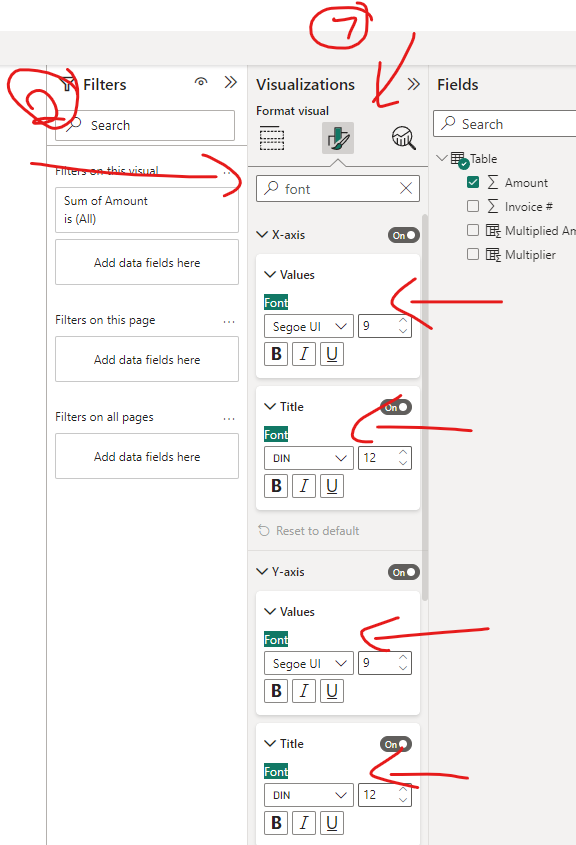Underline the Y-axis Title font
Screen dimensions: 576x845
coord(332,823)
